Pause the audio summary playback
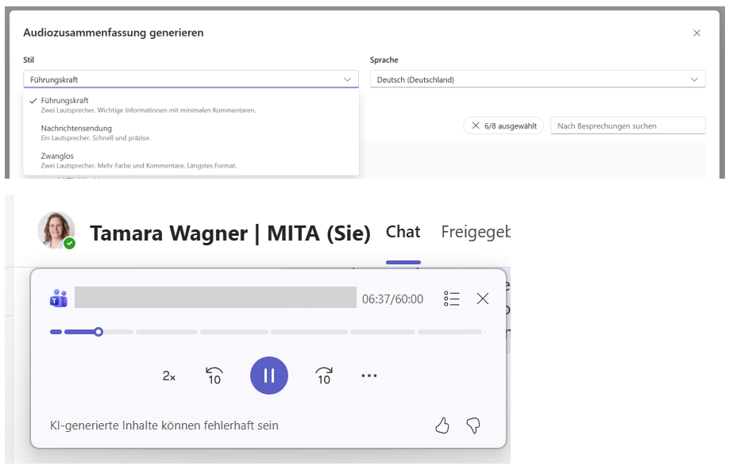Image resolution: width=729 pixels, height=470 pixels. coord(269,376)
